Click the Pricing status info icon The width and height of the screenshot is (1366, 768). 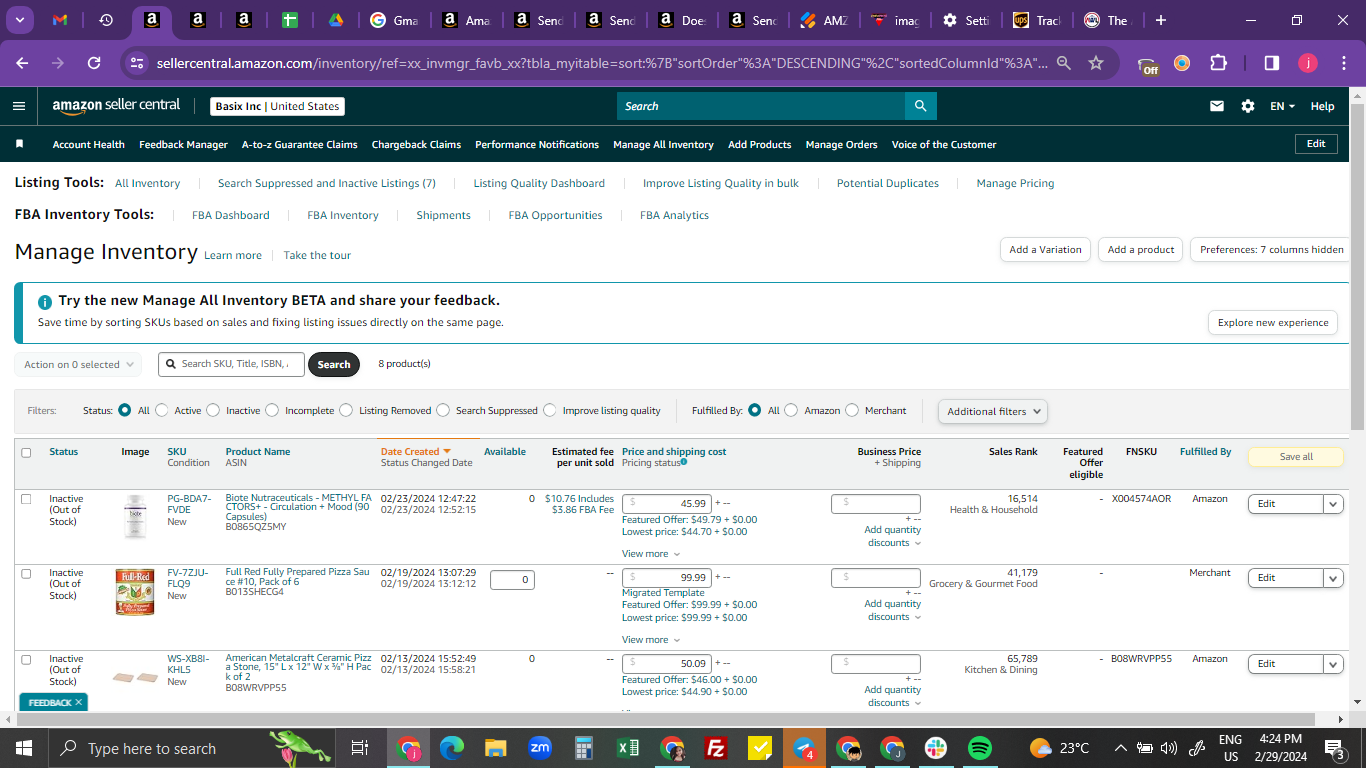684,462
